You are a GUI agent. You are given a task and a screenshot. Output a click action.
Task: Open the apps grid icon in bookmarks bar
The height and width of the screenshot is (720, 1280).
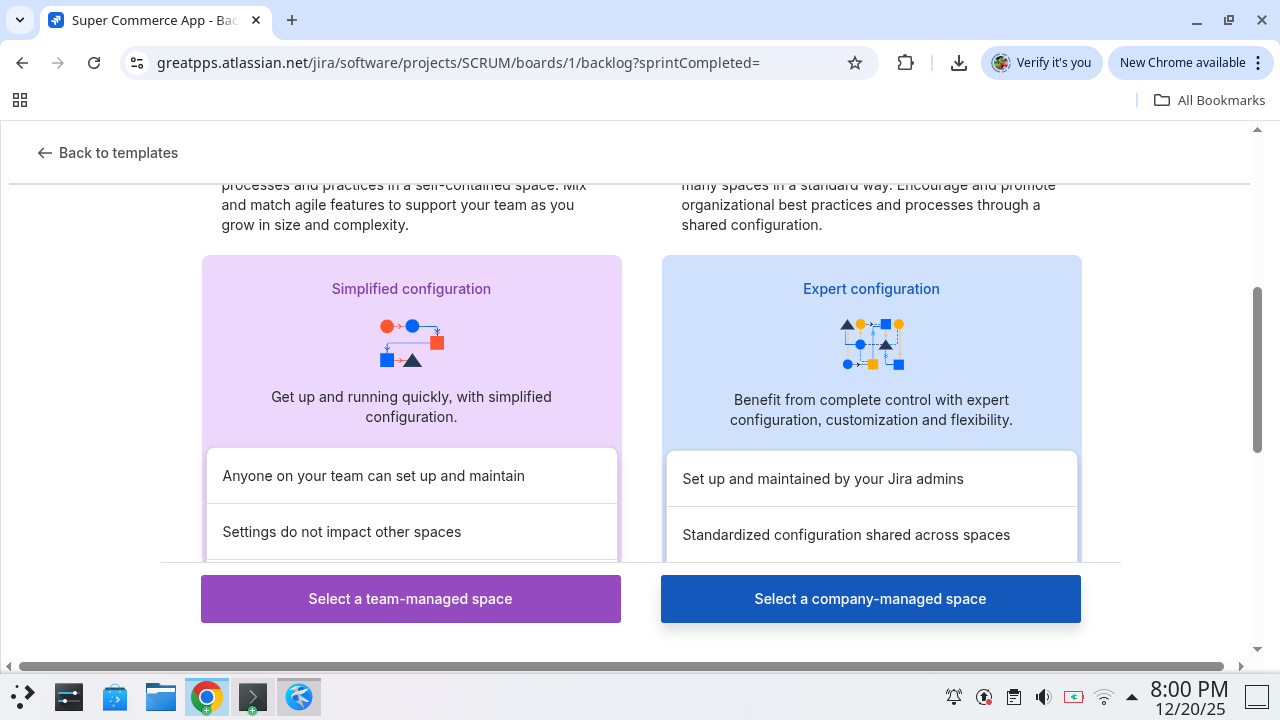20,100
